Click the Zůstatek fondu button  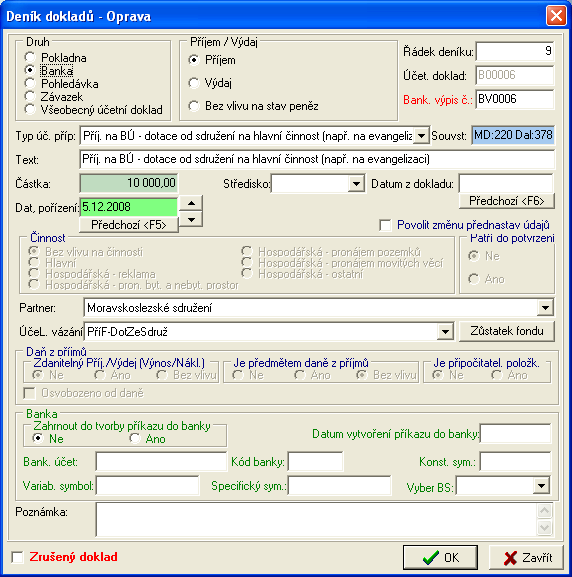[507, 332]
